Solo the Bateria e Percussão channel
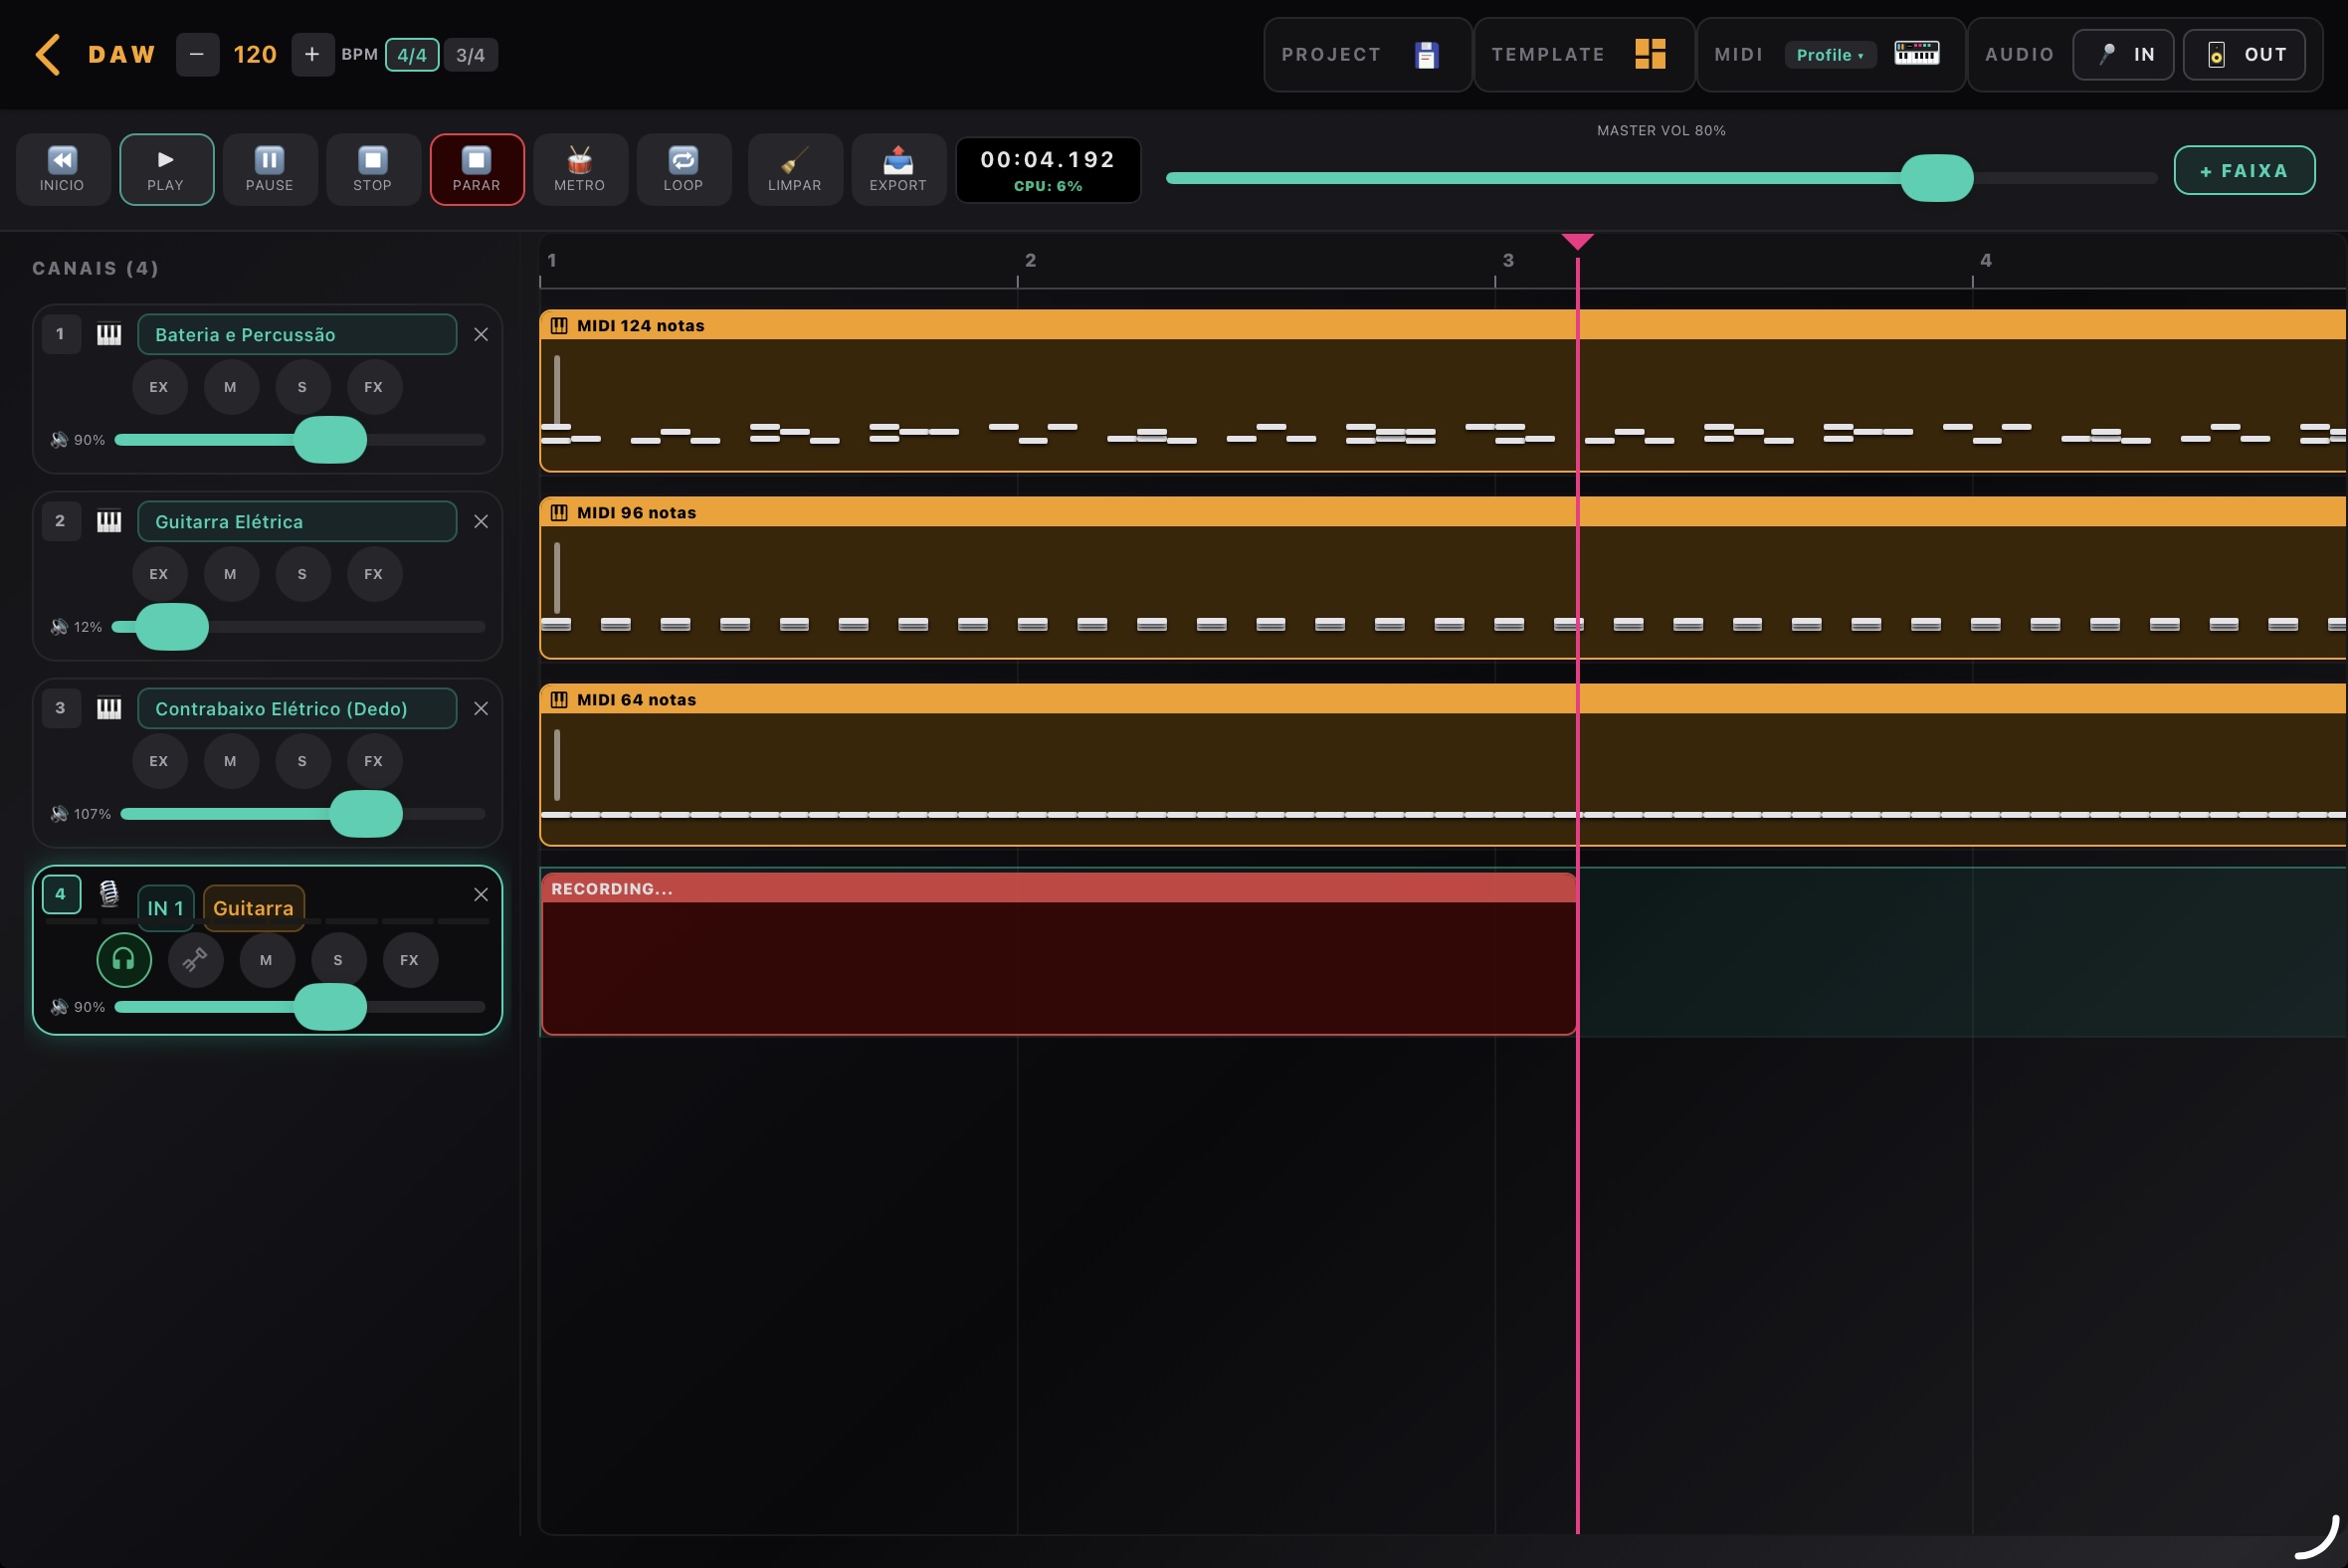 tap(302, 387)
